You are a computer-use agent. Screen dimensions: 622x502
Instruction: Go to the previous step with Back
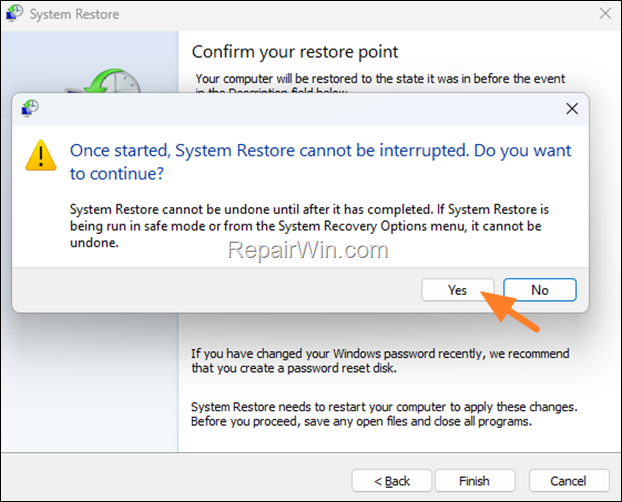point(392,481)
